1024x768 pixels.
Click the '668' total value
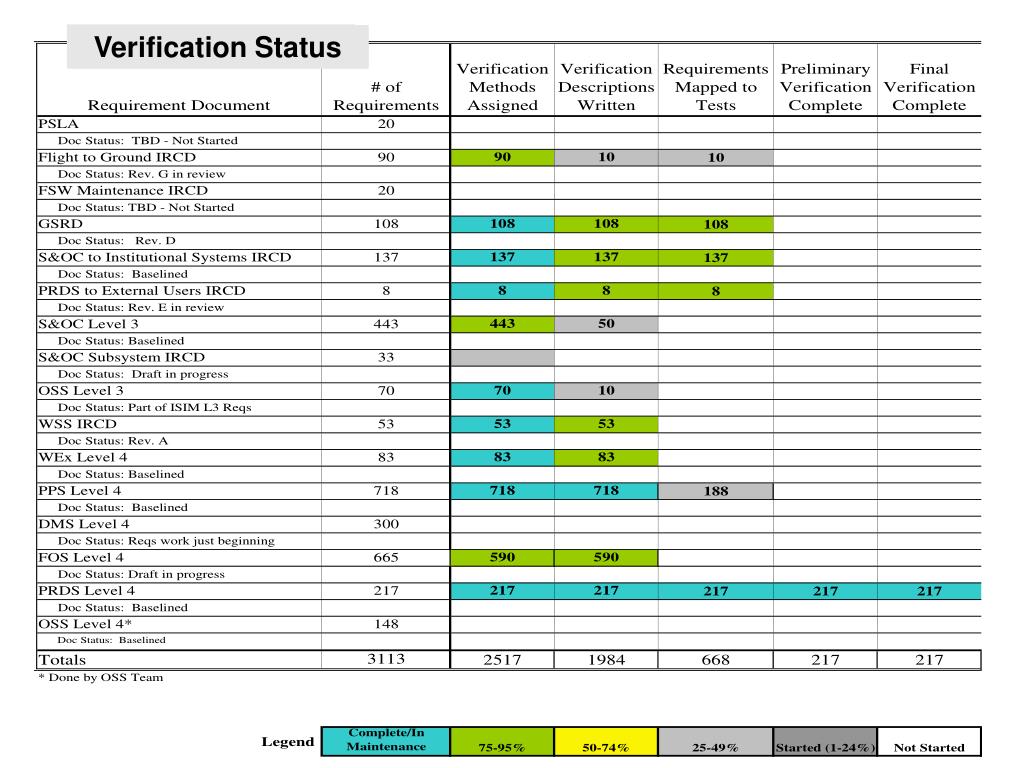716,660
